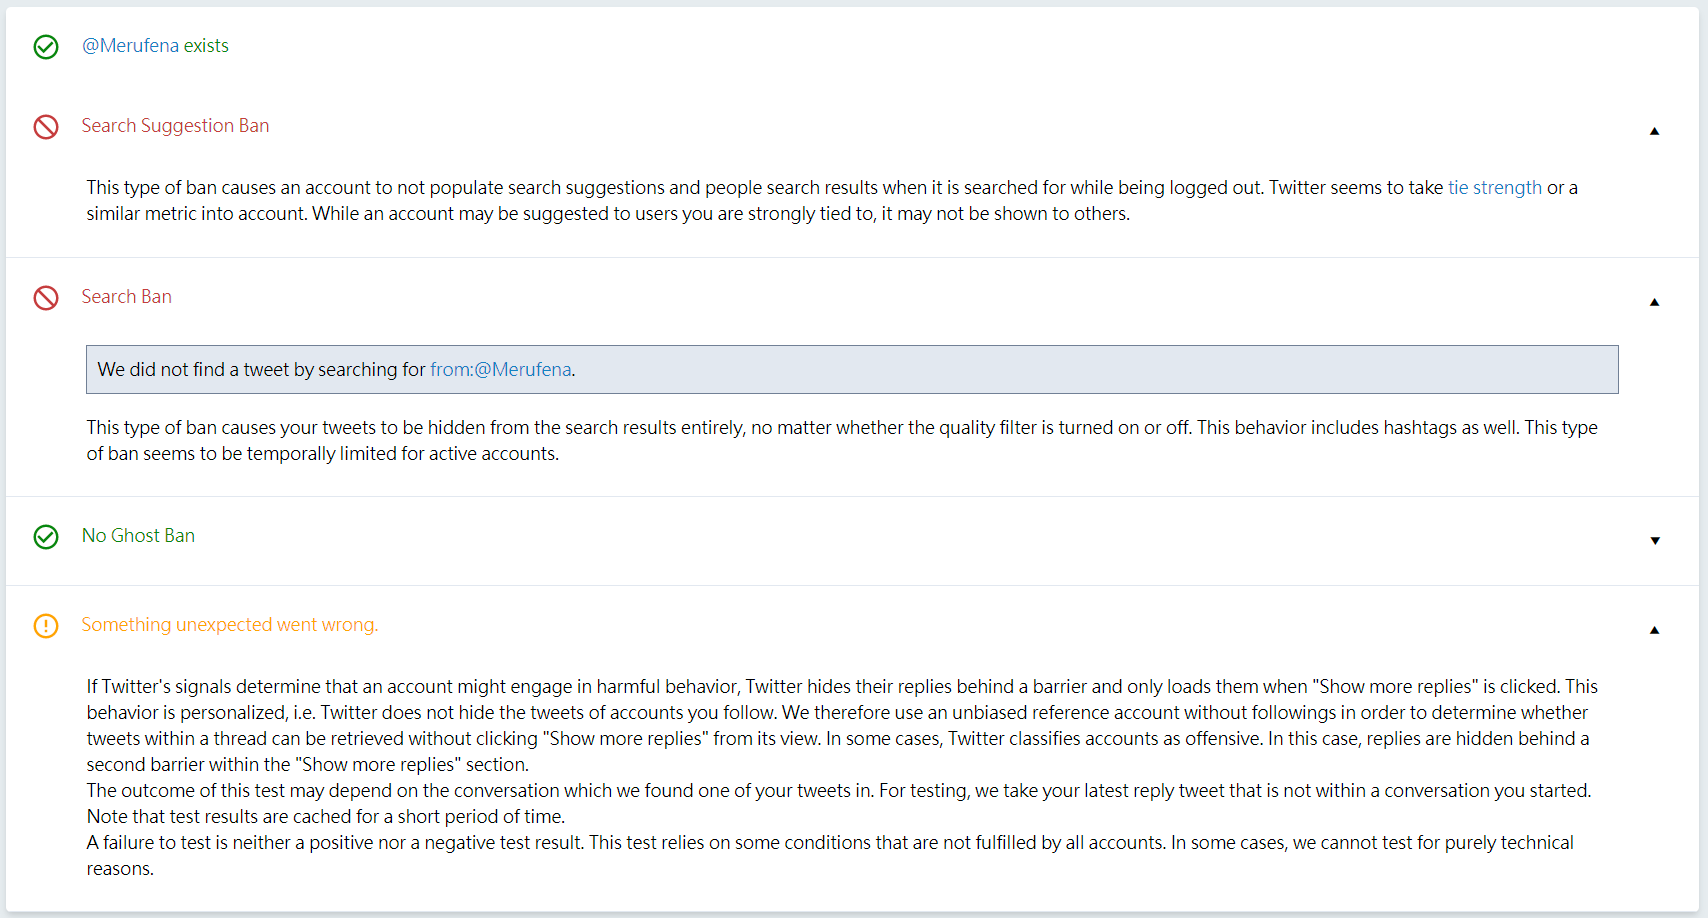Screen dimensions: 1708x918
Task: Click the green checkmark icon beside No Ghost Ban
Action: 46,537
